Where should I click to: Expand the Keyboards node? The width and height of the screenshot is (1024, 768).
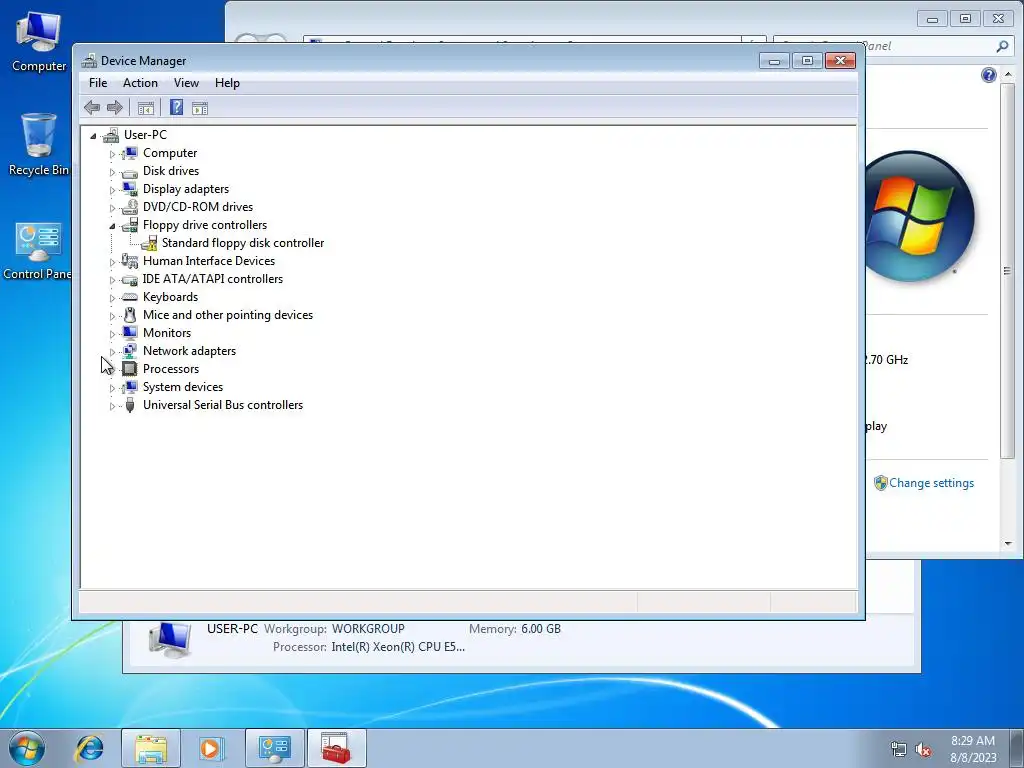pos(112,298)
